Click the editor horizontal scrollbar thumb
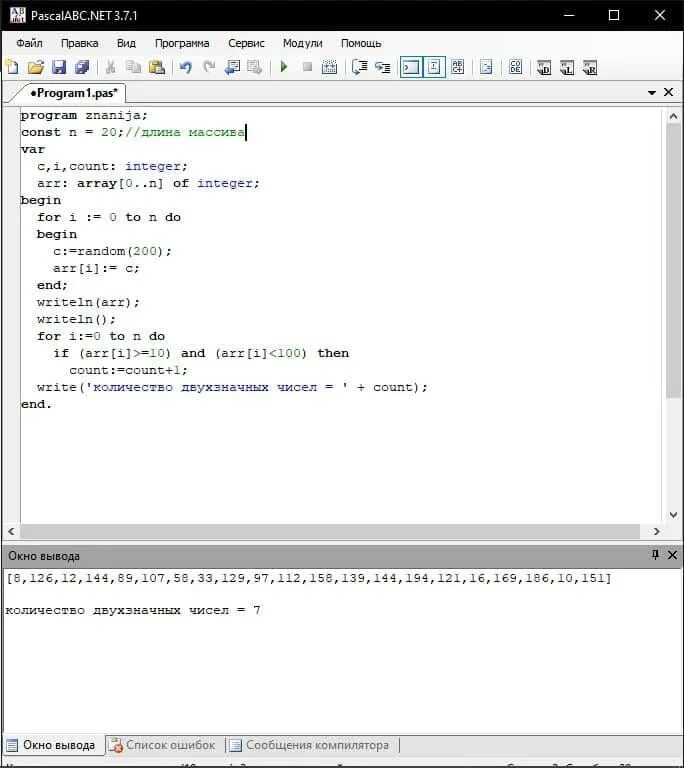Image resolution: width=684 pixels, height=768 pixels. [x=330, y=531]
